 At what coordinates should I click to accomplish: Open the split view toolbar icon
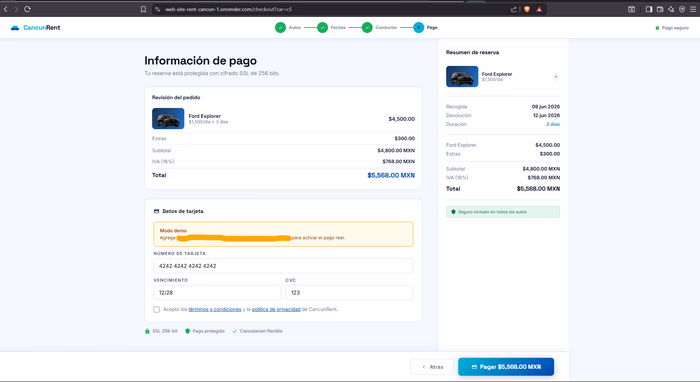point(631,9)
